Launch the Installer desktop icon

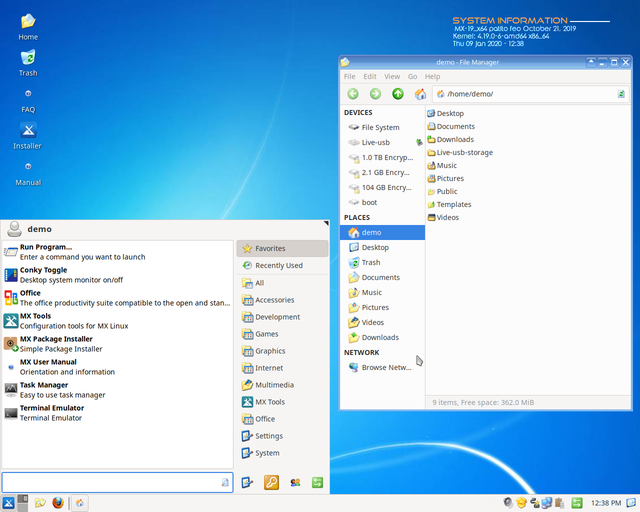coord(28,136)
